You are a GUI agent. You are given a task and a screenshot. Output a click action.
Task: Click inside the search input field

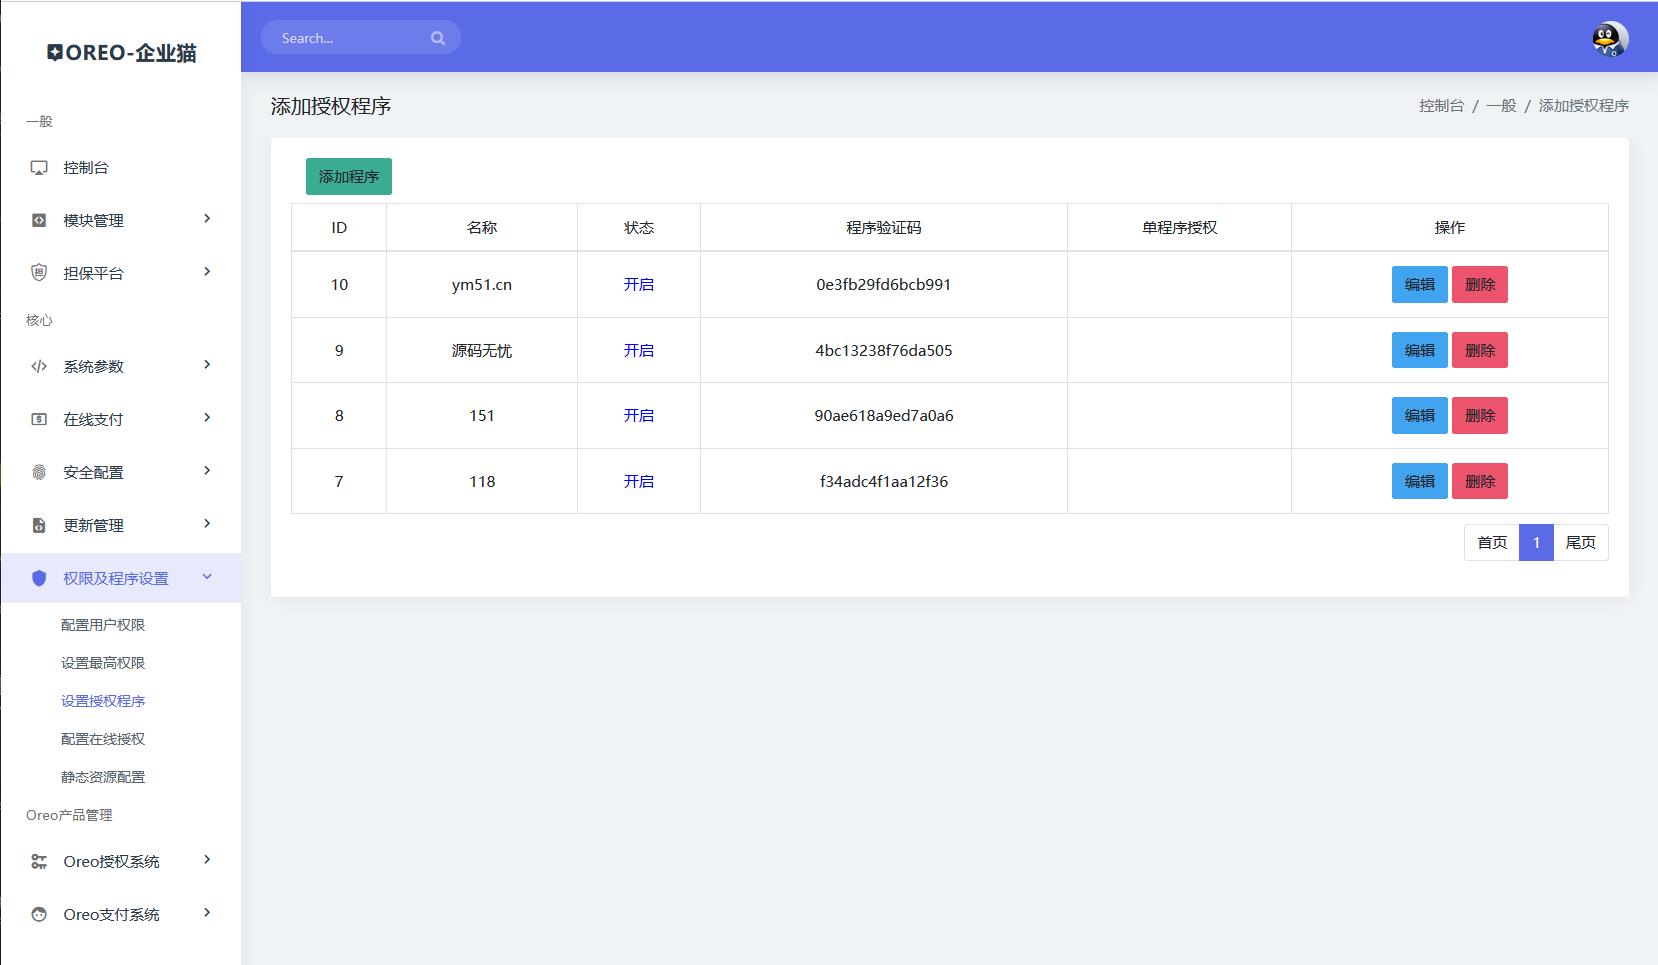pos(350,37)
